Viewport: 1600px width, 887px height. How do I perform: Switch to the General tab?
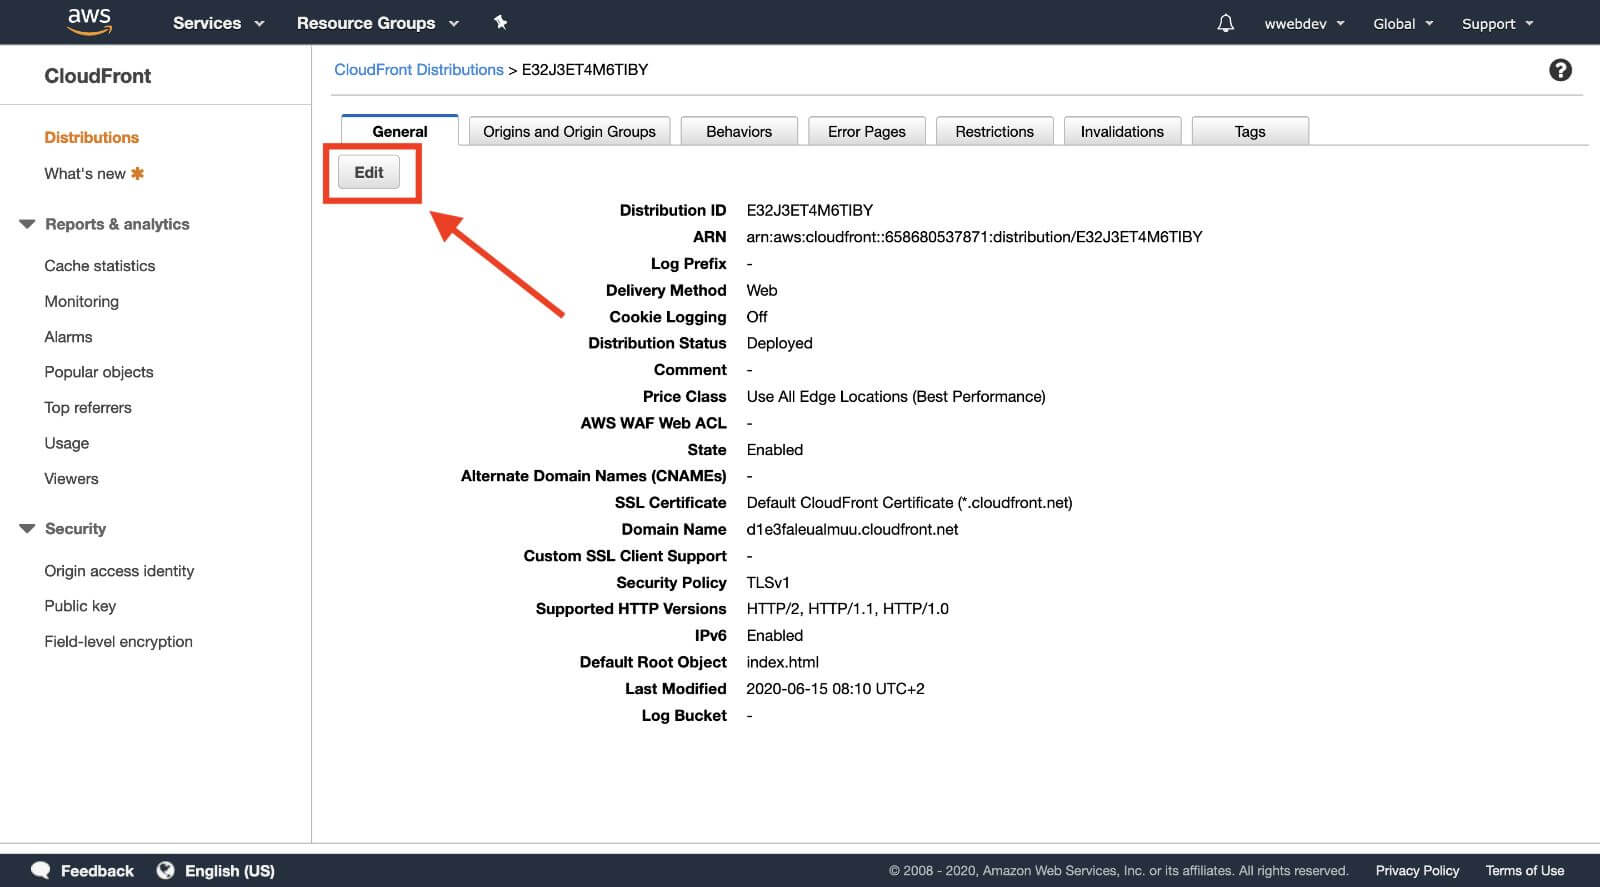(x=400, y=131)
